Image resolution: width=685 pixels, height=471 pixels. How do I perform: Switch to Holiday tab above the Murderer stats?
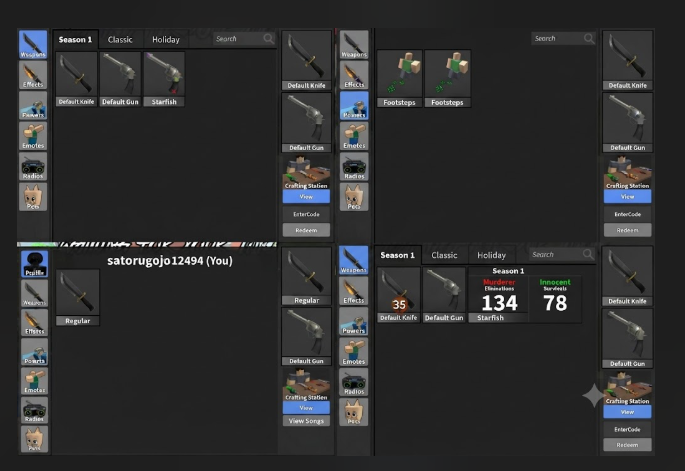[491, 255]
